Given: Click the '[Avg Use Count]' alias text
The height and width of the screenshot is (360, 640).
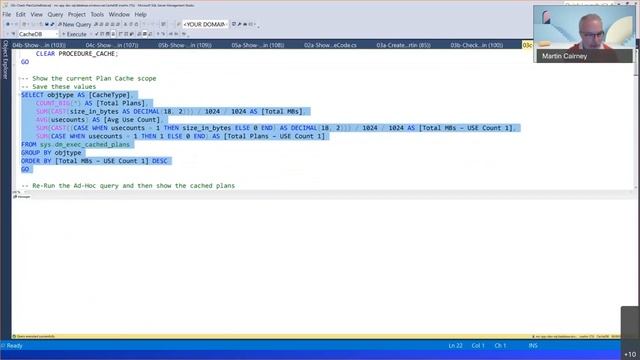Looking at the screenshot, I should (132, 120).
